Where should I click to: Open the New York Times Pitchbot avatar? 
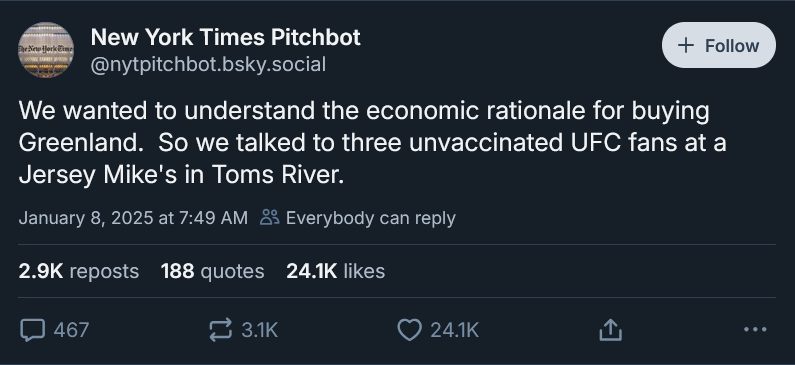tap(46, 50)
